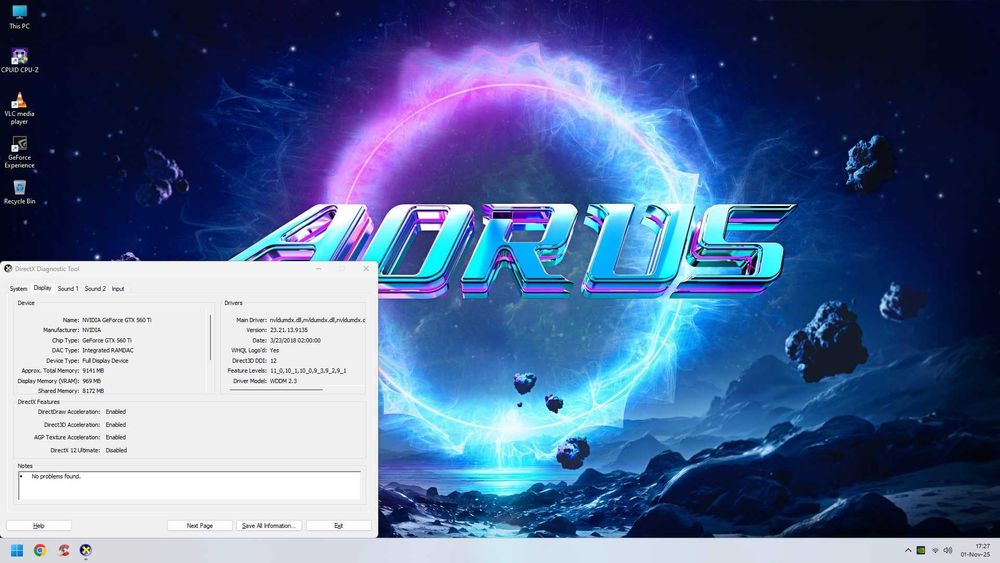Click Direct3D DDI value '12'

(x=273, y=361)
